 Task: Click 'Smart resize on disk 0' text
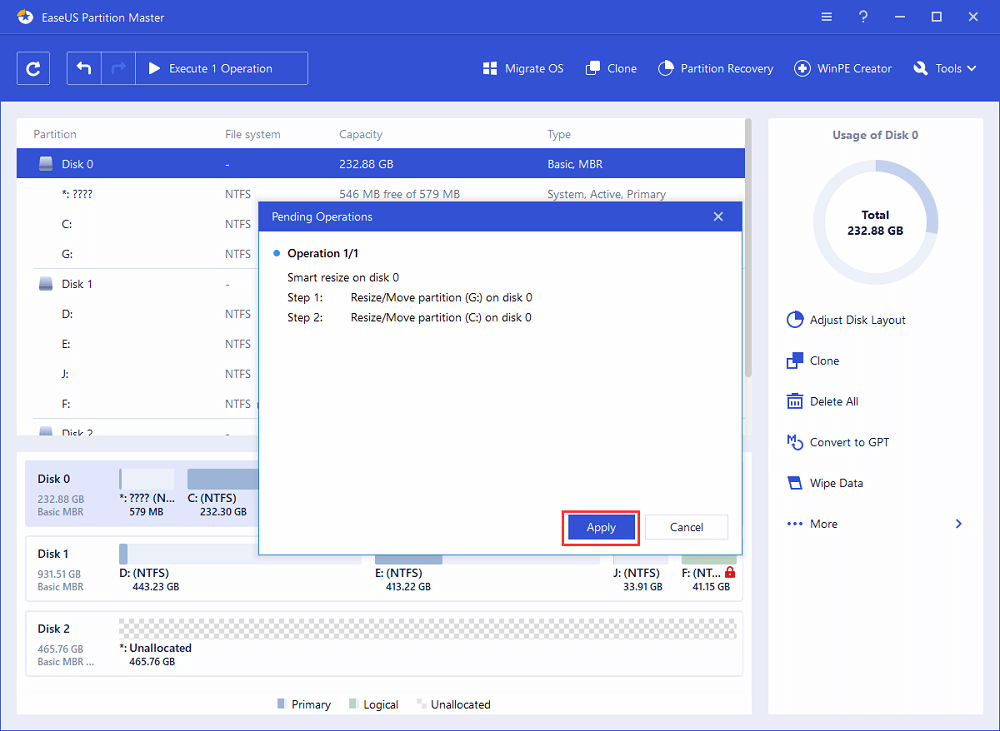coord(343,277)
